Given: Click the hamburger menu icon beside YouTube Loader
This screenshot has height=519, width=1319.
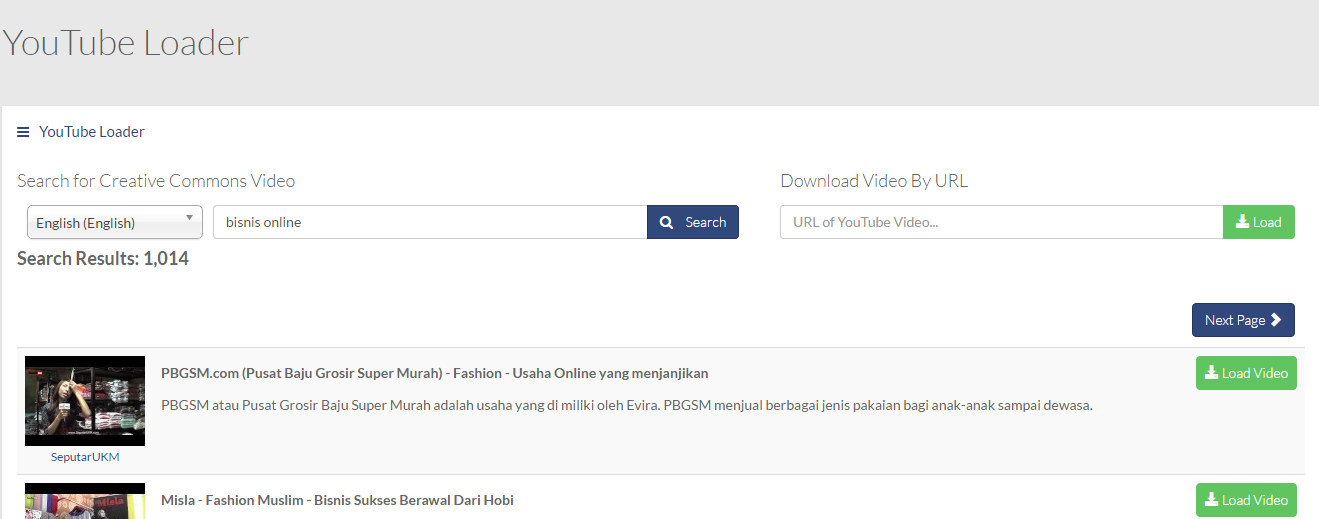Looking at the screenshot, I should (x=23, y=132).
